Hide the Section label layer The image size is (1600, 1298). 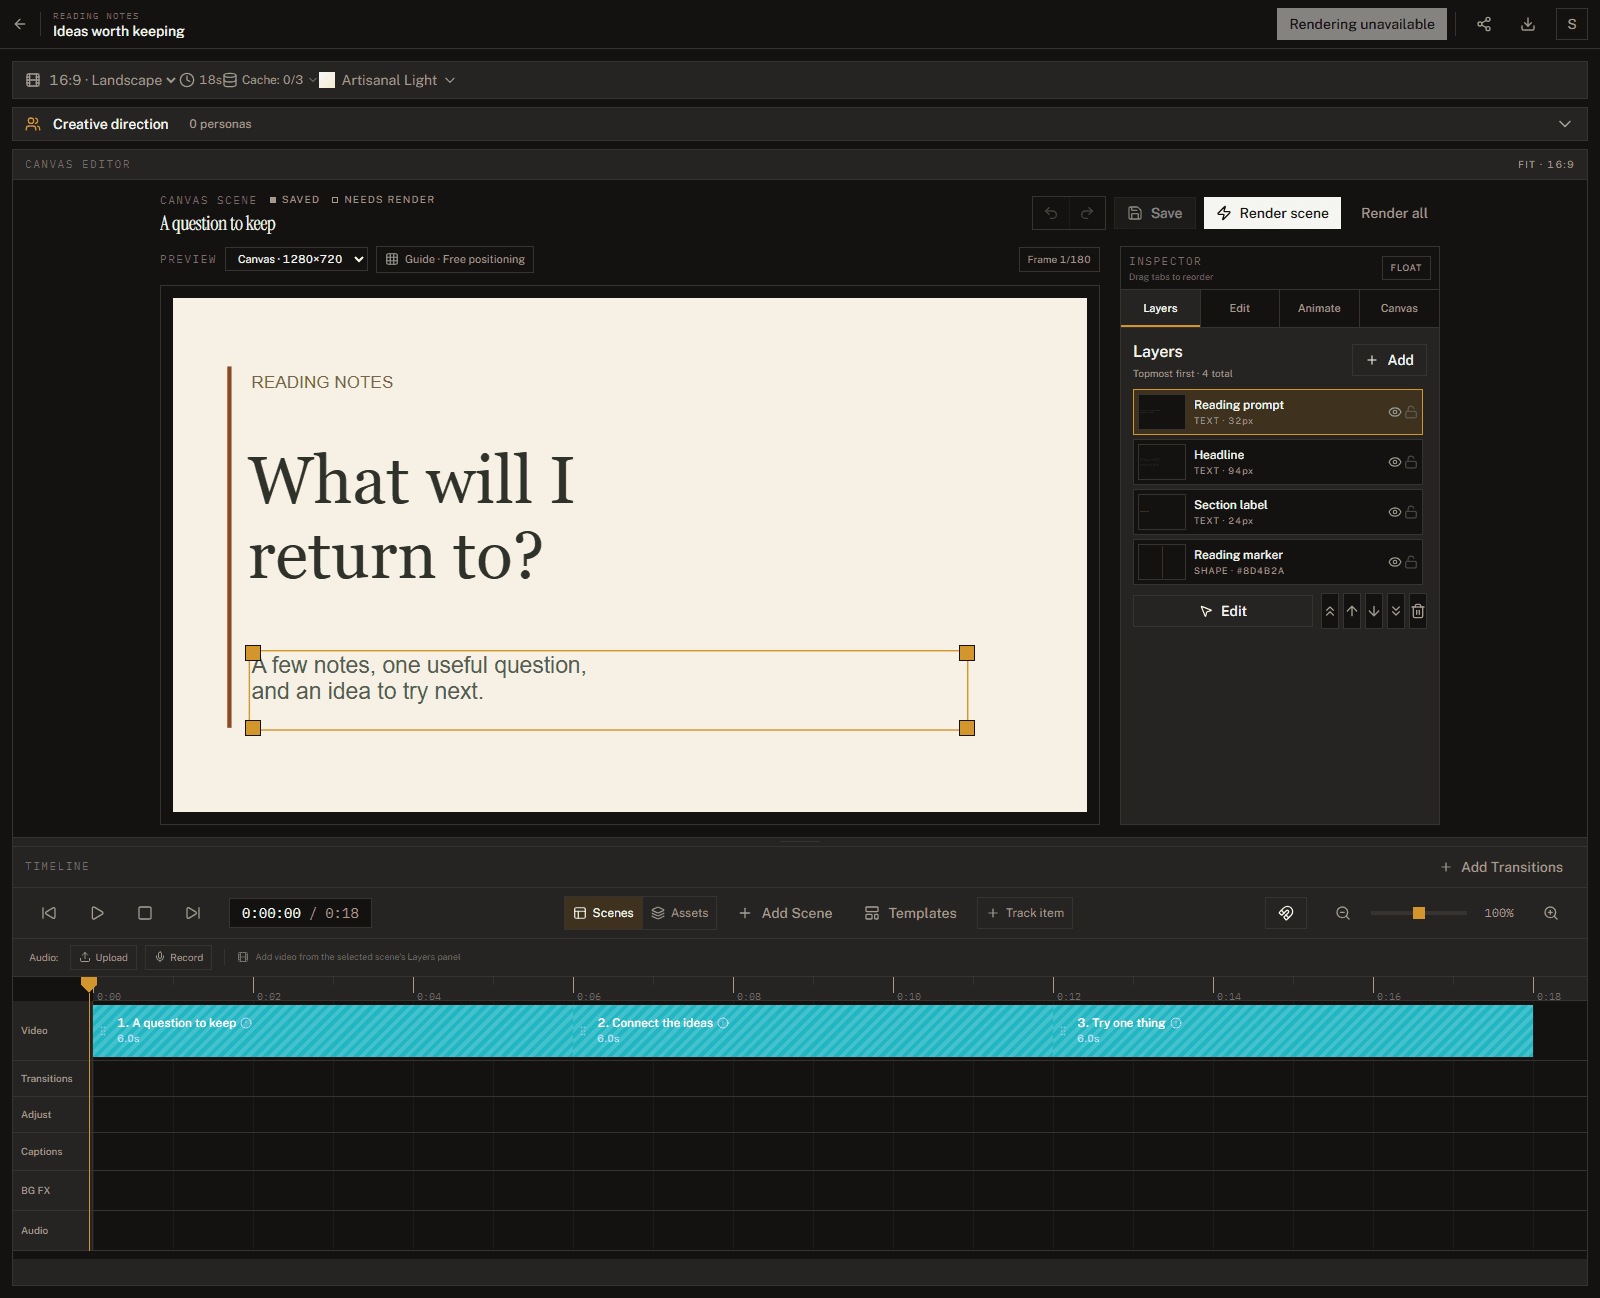coord(1395,512)
